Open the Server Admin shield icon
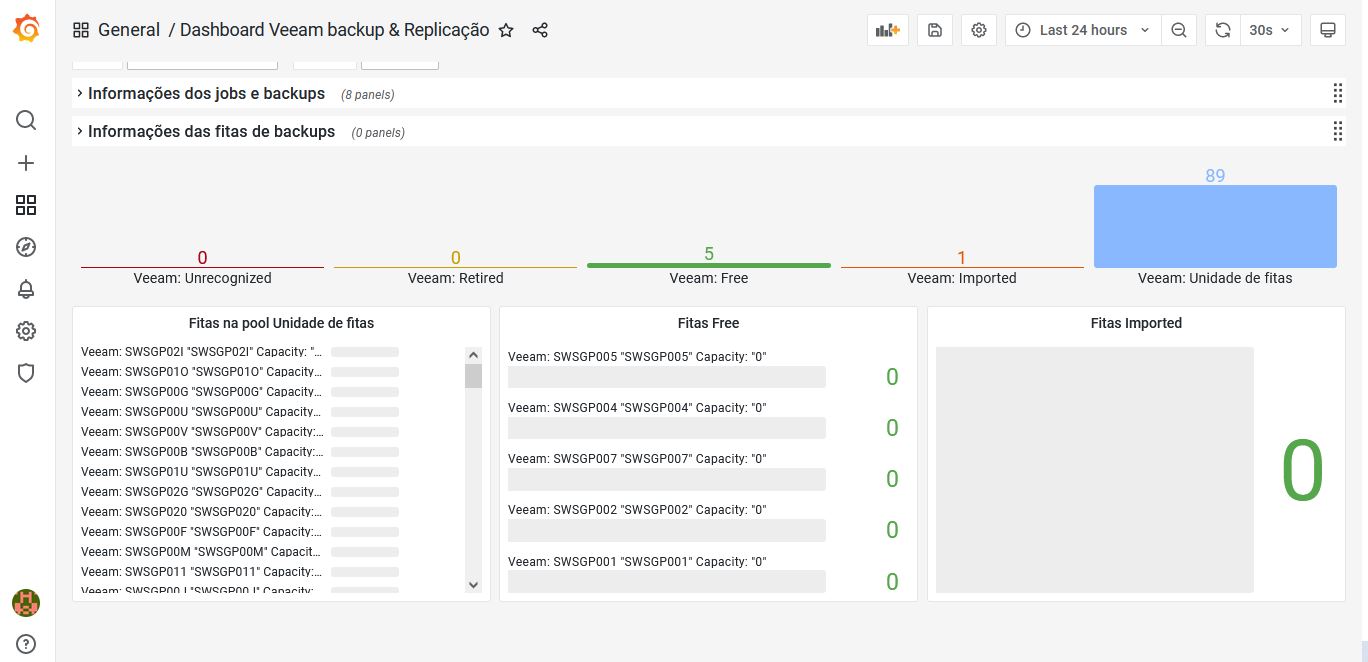1368x662 pixels. coord(27,373)
